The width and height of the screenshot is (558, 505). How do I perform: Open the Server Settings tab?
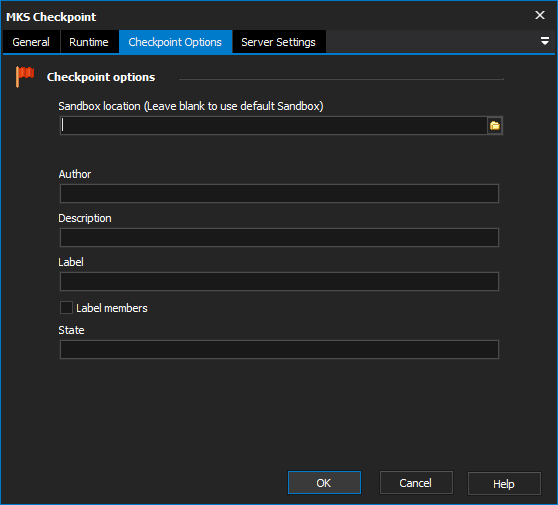278,42
